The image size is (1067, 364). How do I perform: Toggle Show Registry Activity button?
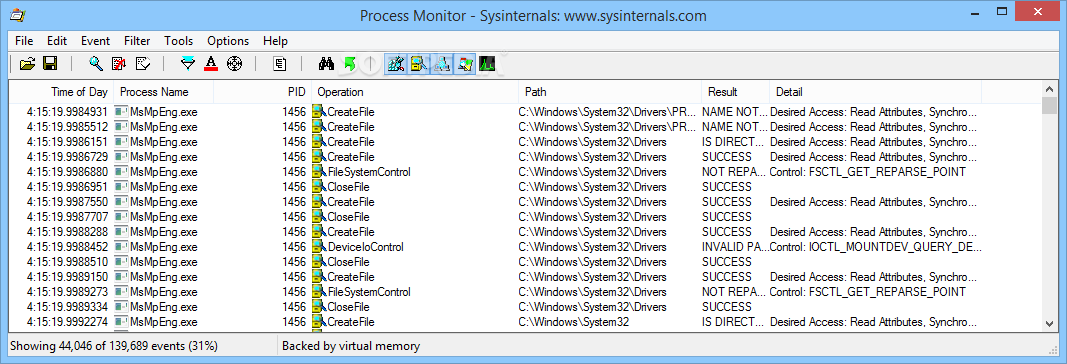(x=395, y=64)
